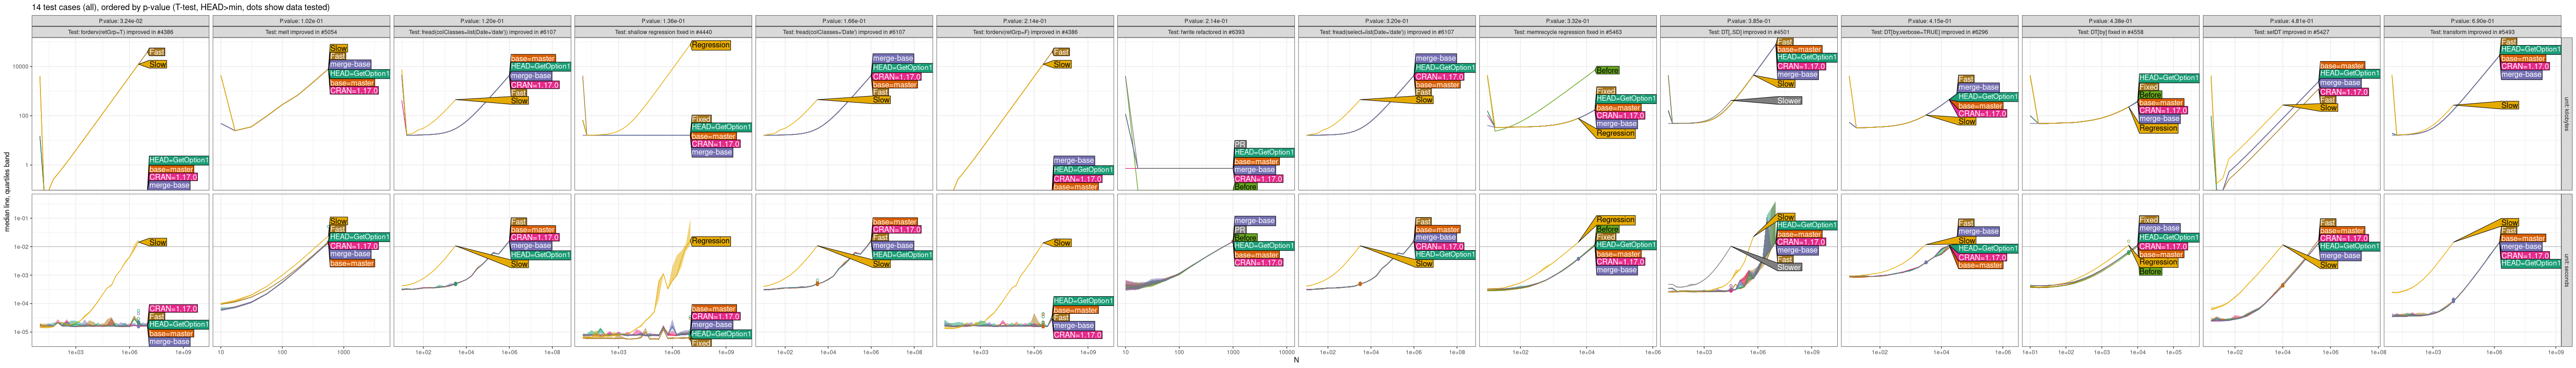Click green 'Before' label in memrecycle kilobytes panel

[1607, 71]
